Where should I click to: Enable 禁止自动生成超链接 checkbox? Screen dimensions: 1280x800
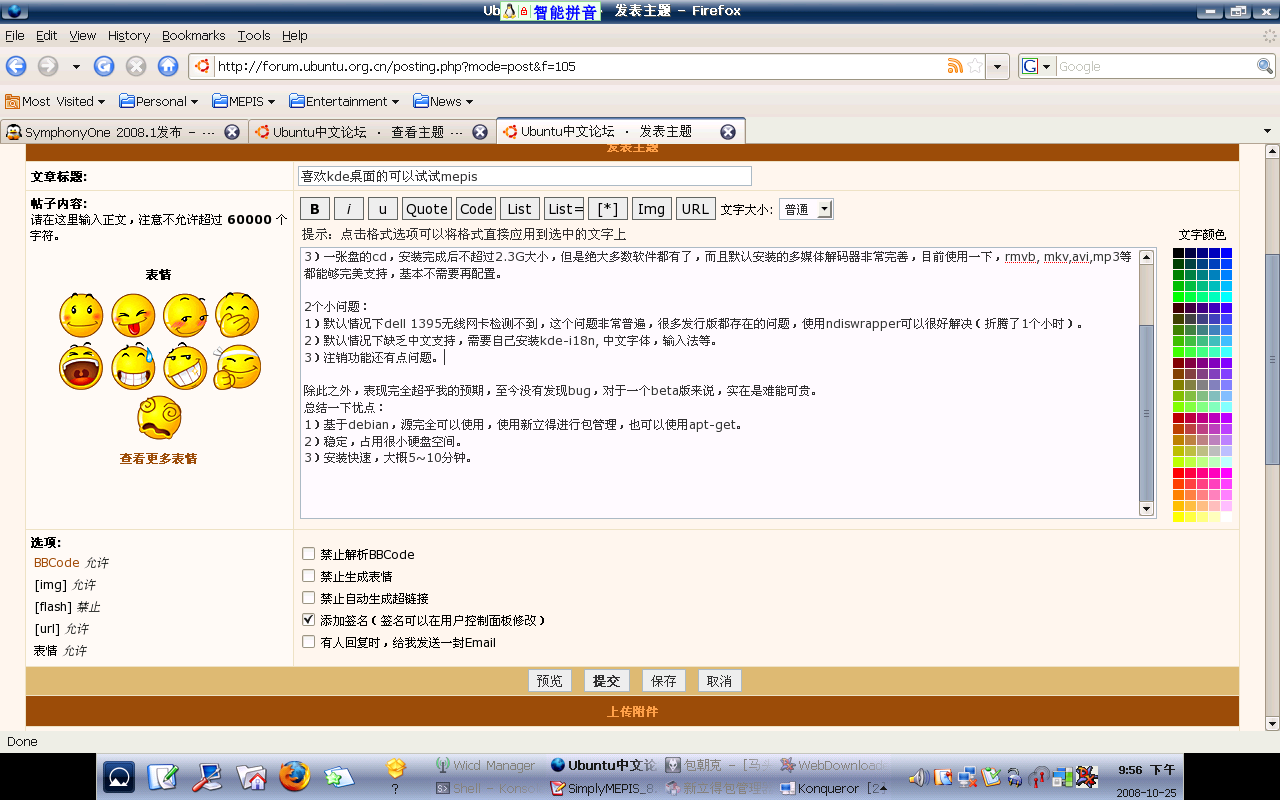[309, 598]
